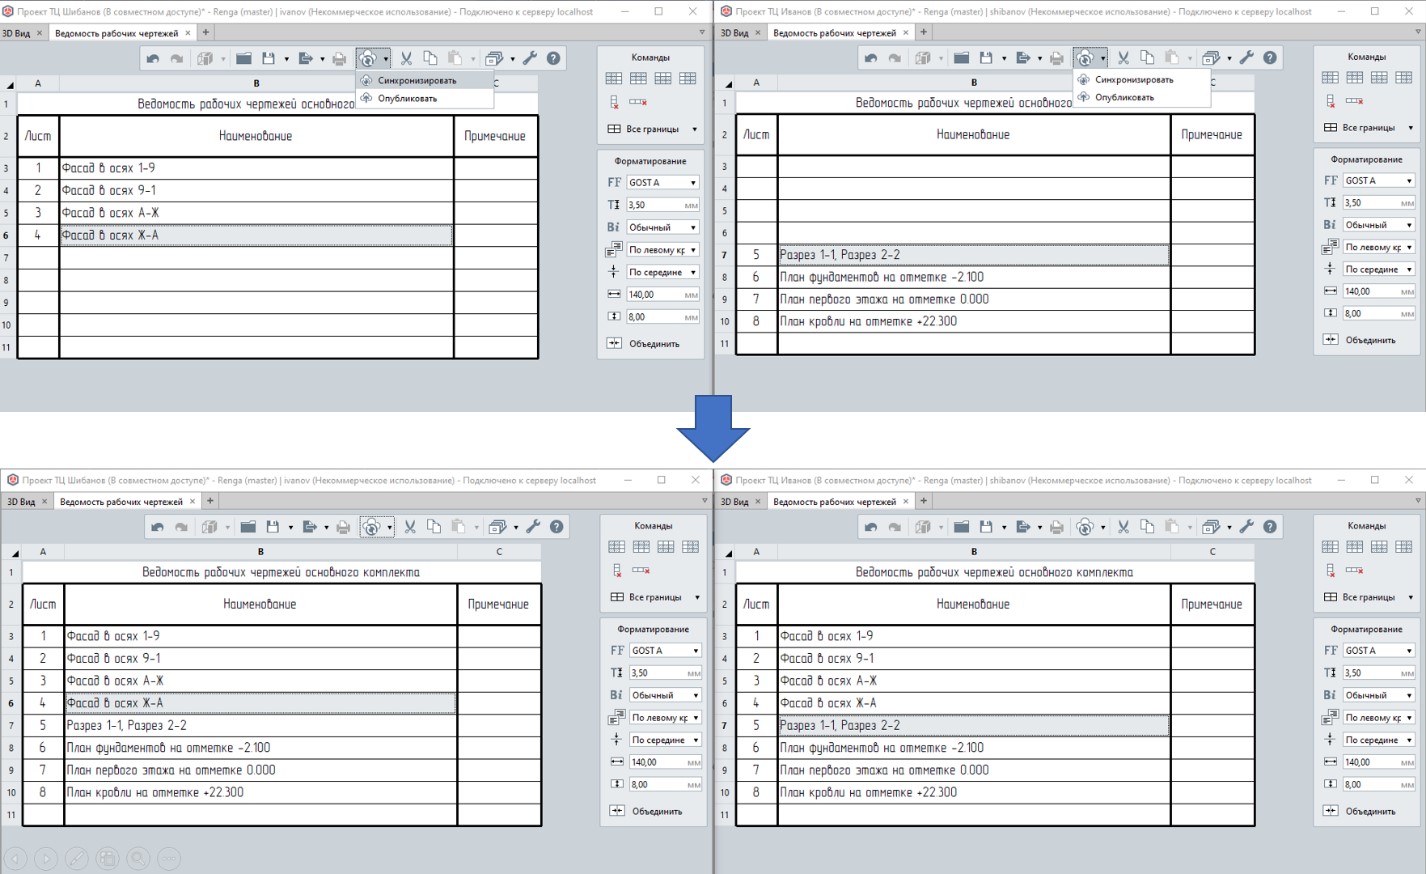Click cloud sync icon in lower shibanov window
Image resolution: width=1426 pixels, height=874 pixels.
point(1085,527)
